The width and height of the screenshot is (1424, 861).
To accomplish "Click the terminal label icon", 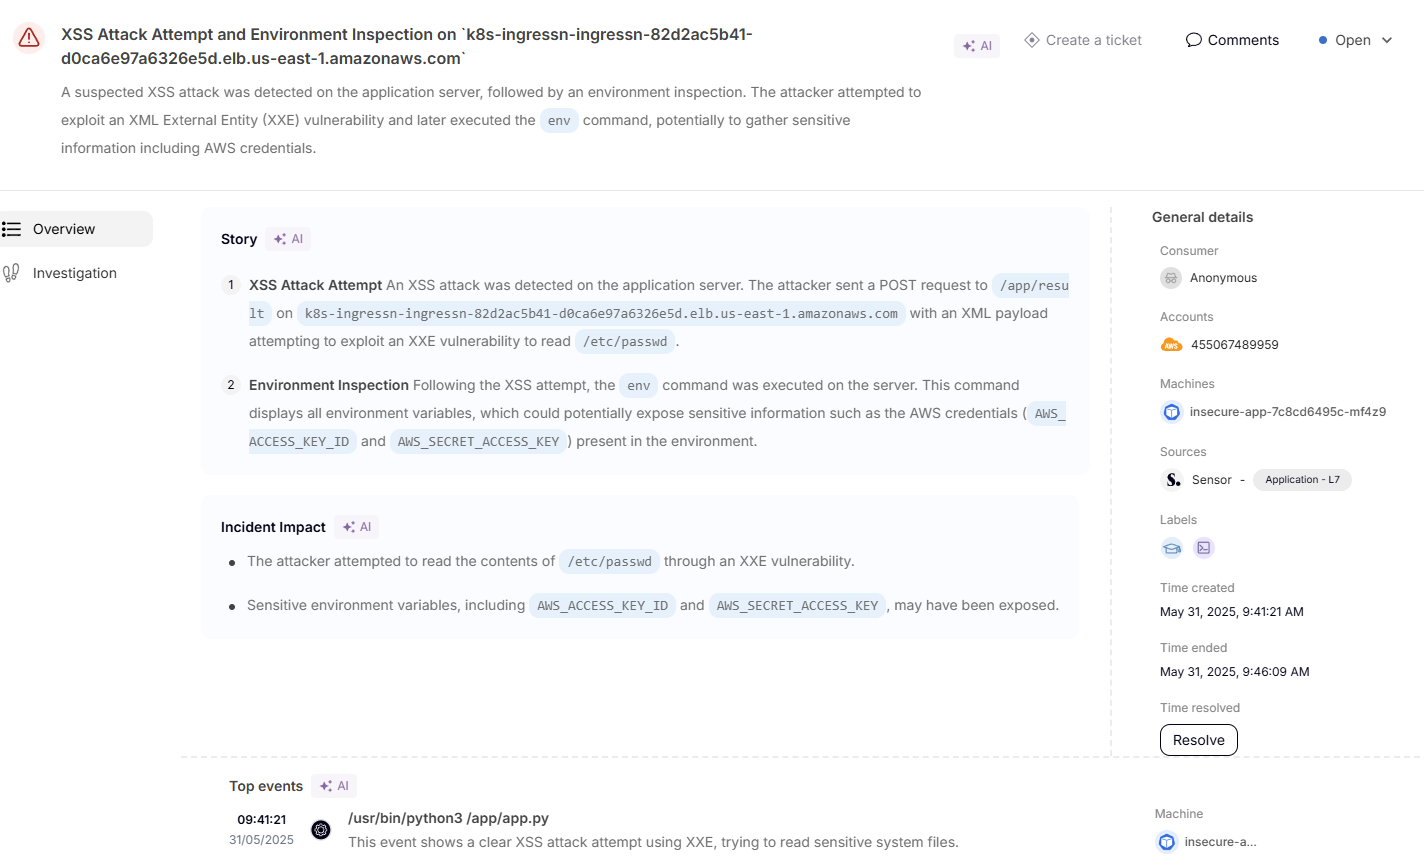I will pos(1204,548).
